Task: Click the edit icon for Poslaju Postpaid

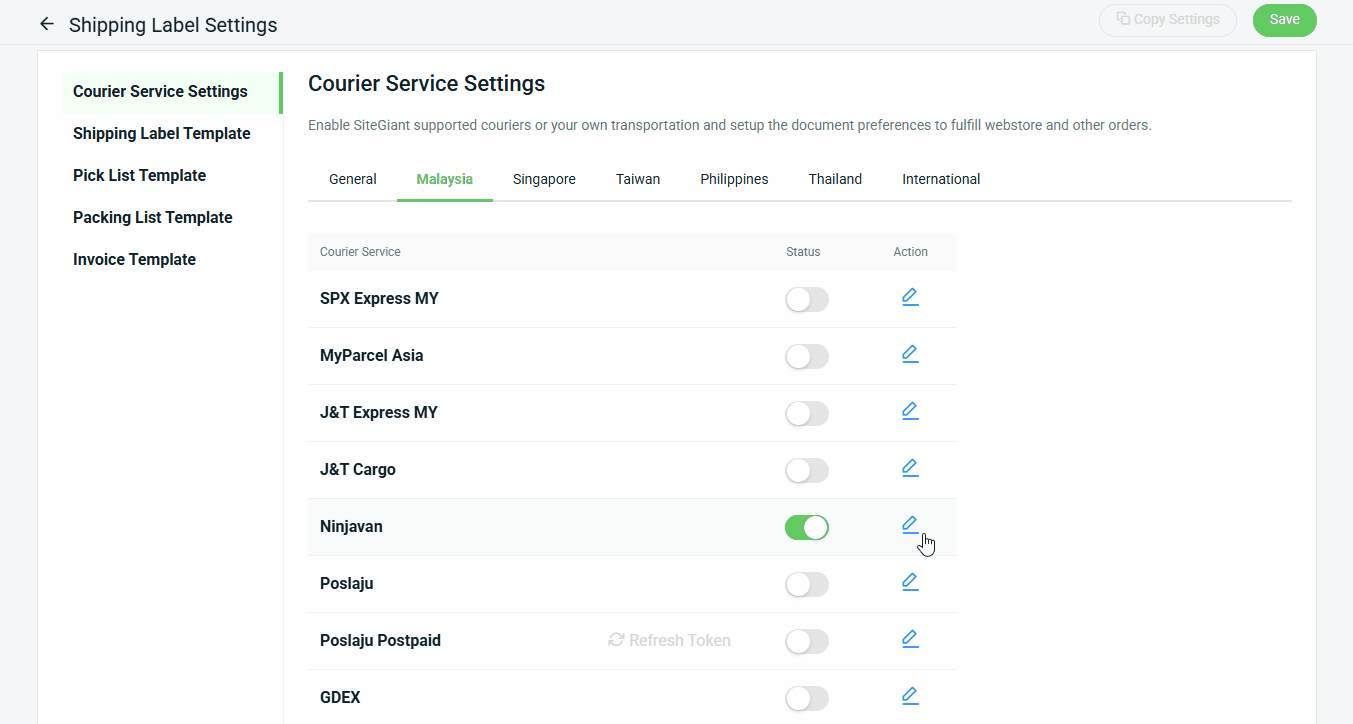Action: pyautogui.click(x=910, y=639)
